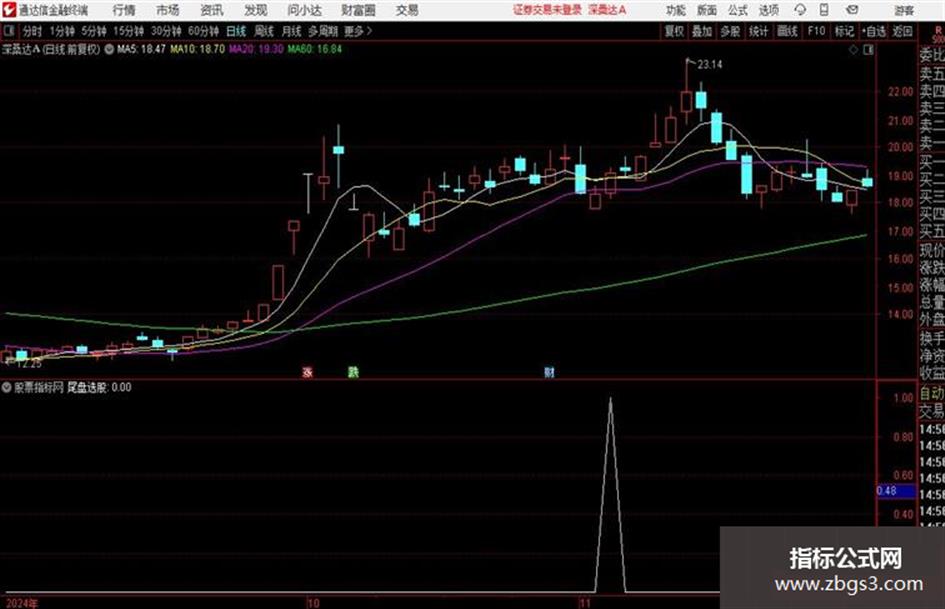Open indicator settings circle icon next to 股票指标网
The width and height of the screenshot is (945, 609).
7,387
